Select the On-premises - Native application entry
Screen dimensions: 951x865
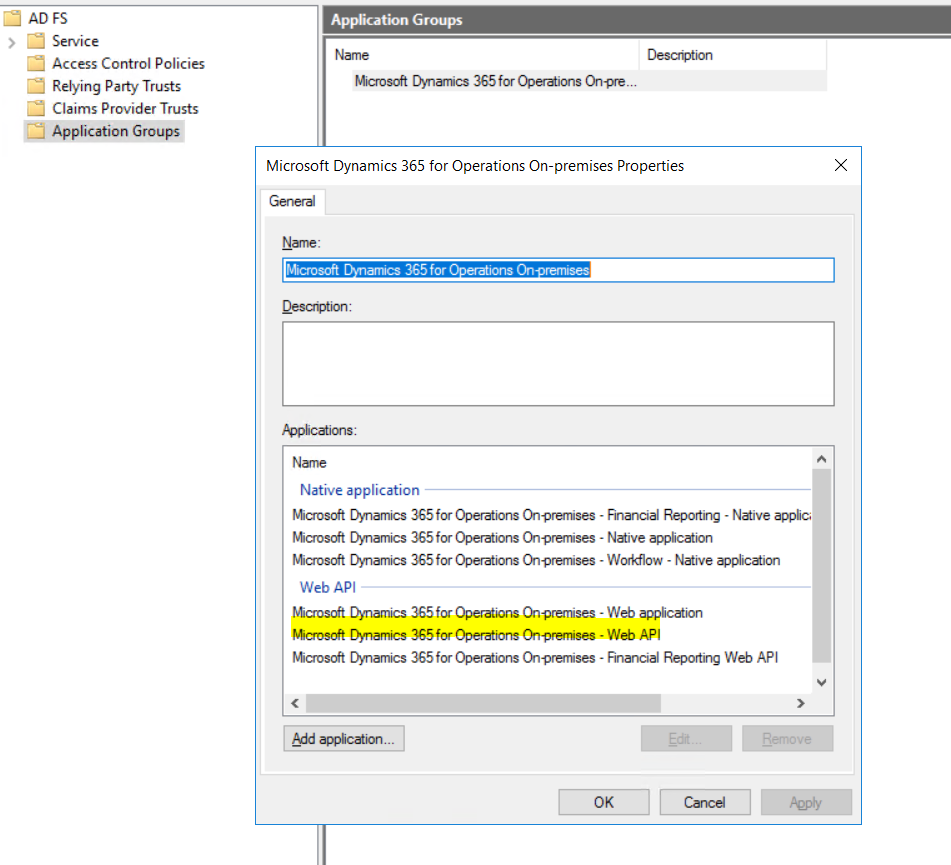(x=502, y=537)
